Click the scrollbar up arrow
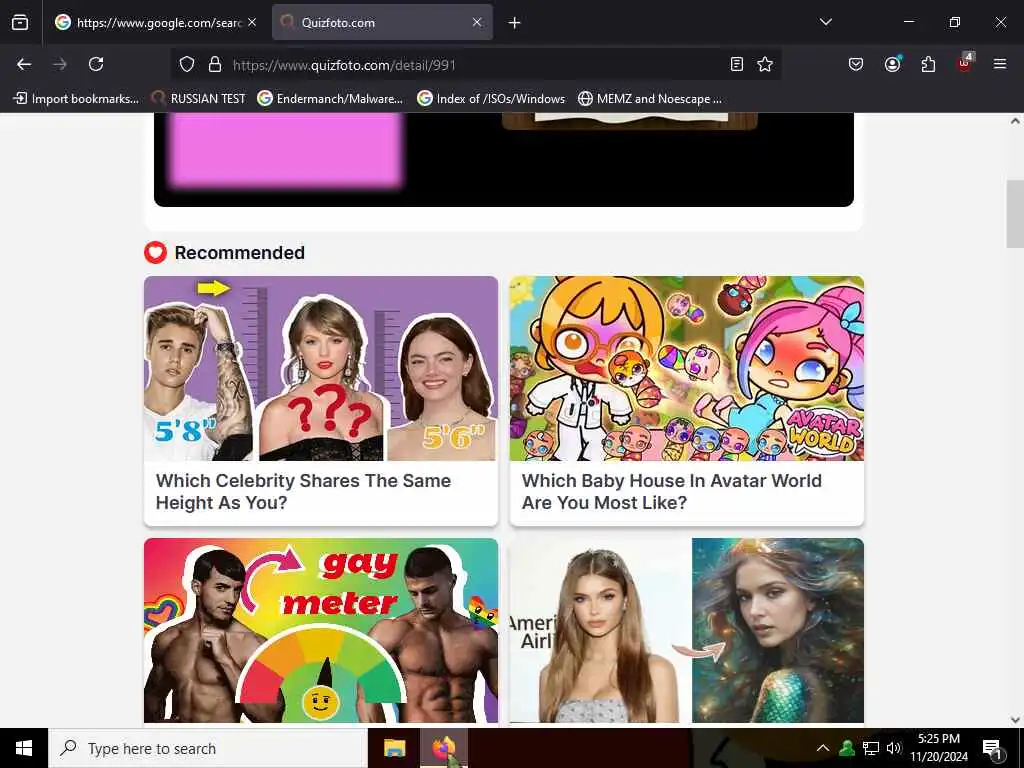The width and height of the screenshot is (1024, 768). click(x=1015, y=121)
